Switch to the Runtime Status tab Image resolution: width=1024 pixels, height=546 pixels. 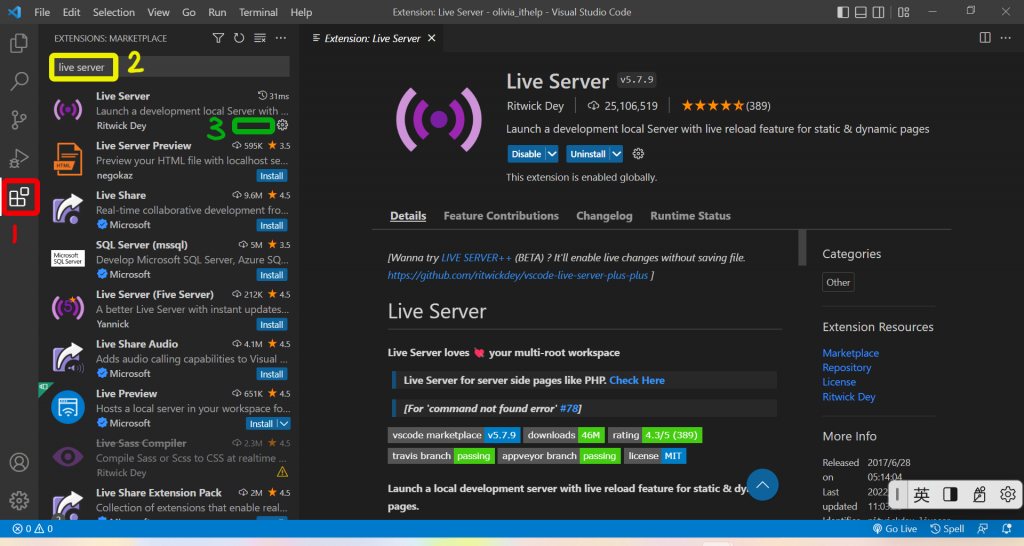(690, 216)
